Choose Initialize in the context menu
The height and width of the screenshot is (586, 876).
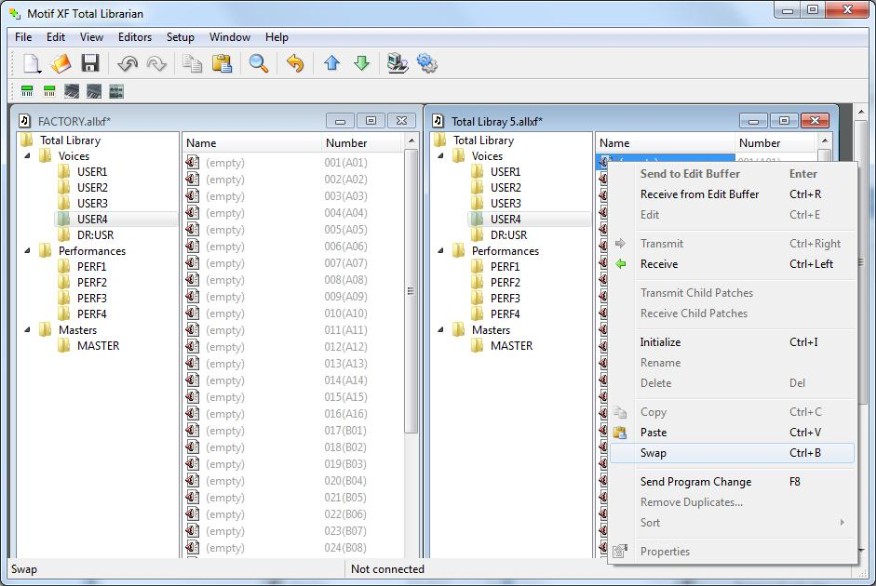pos(732,342)
